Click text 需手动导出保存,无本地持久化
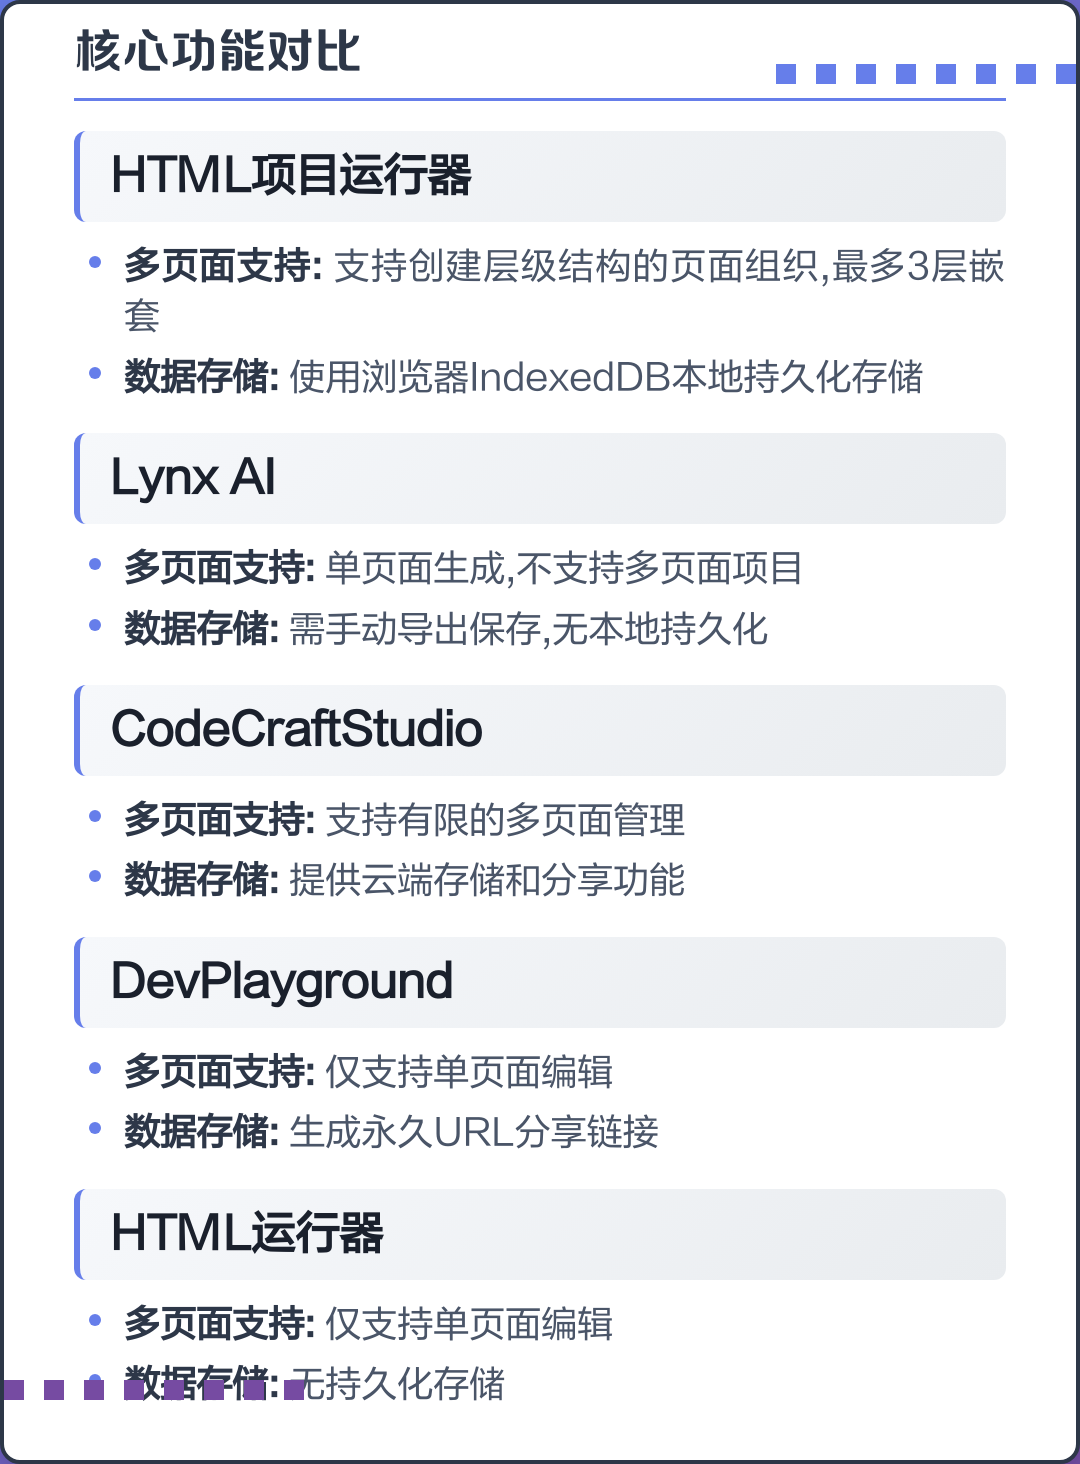The height and width of the screenshot is (1464, 1080). point(528,629)
